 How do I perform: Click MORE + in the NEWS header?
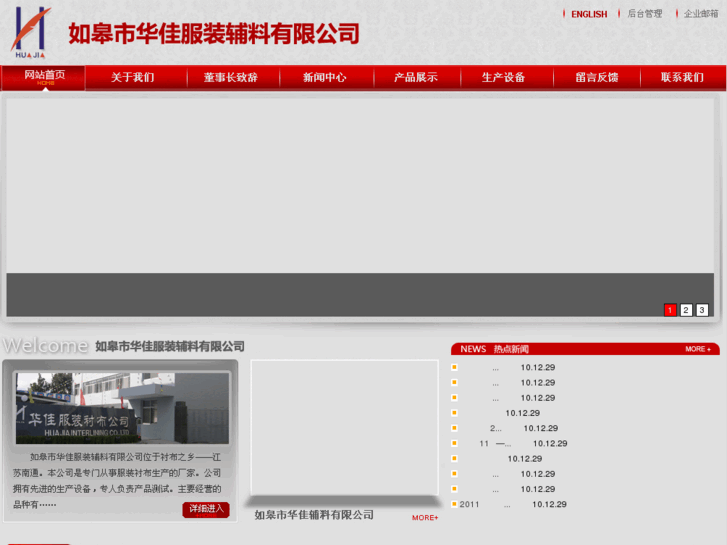click(698, 349)
